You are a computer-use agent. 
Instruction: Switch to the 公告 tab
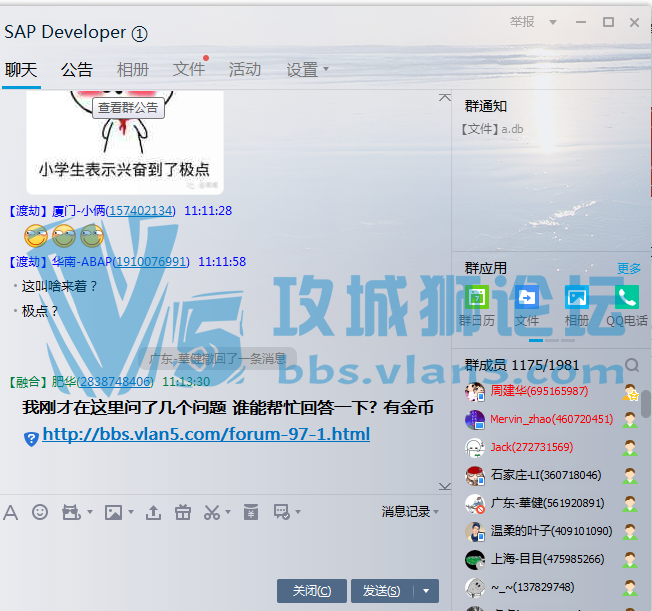tap(77, 70)
